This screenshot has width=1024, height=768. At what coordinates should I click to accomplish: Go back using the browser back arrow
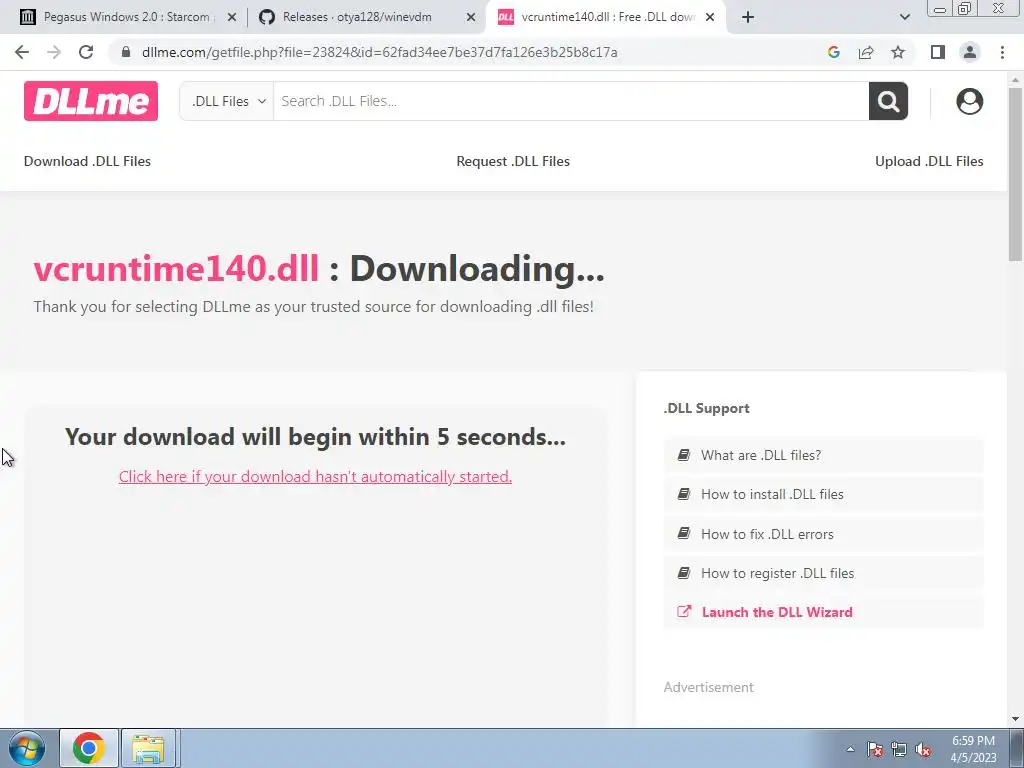[x=22, y=52]
